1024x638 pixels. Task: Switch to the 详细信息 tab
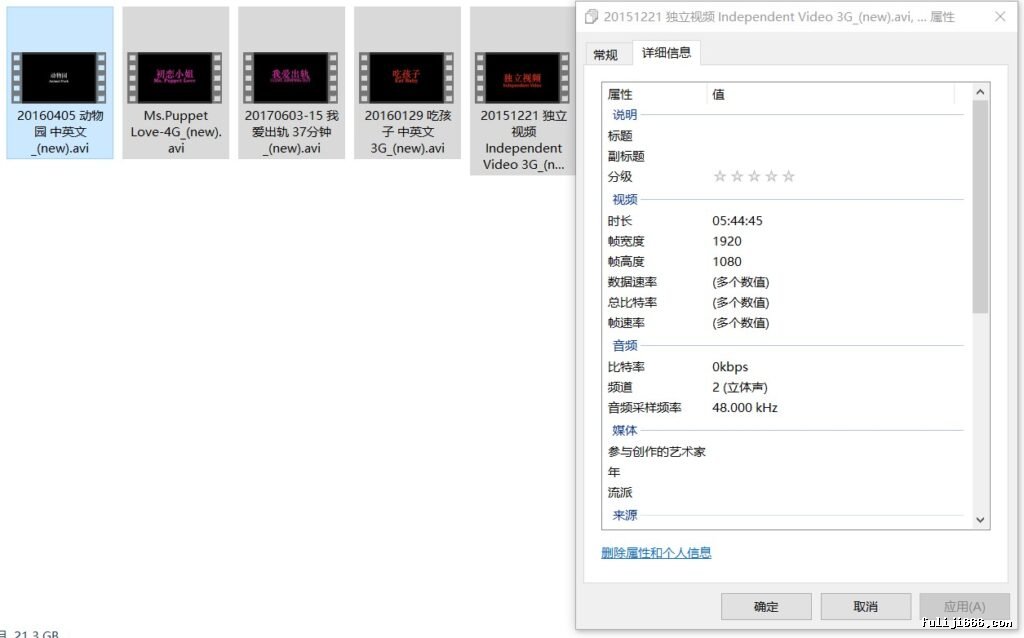click(x=666, y=53)
